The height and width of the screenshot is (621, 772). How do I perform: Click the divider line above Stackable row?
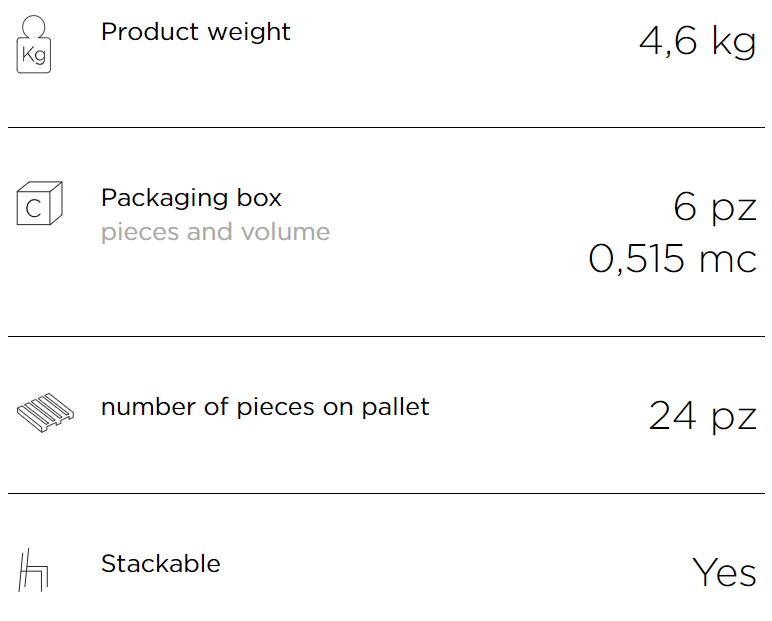coord(386,493)
